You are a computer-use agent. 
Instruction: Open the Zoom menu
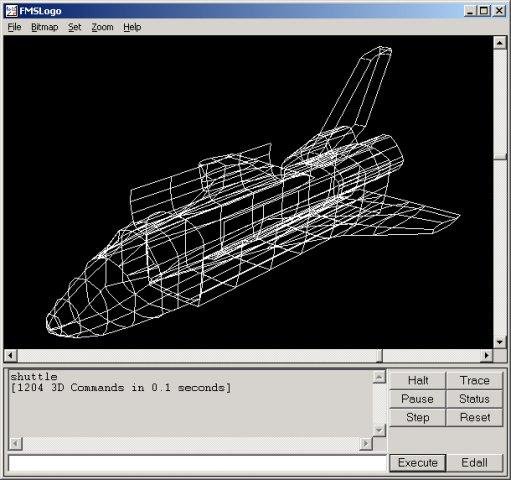pyautogui.click(x=102, y=27)
